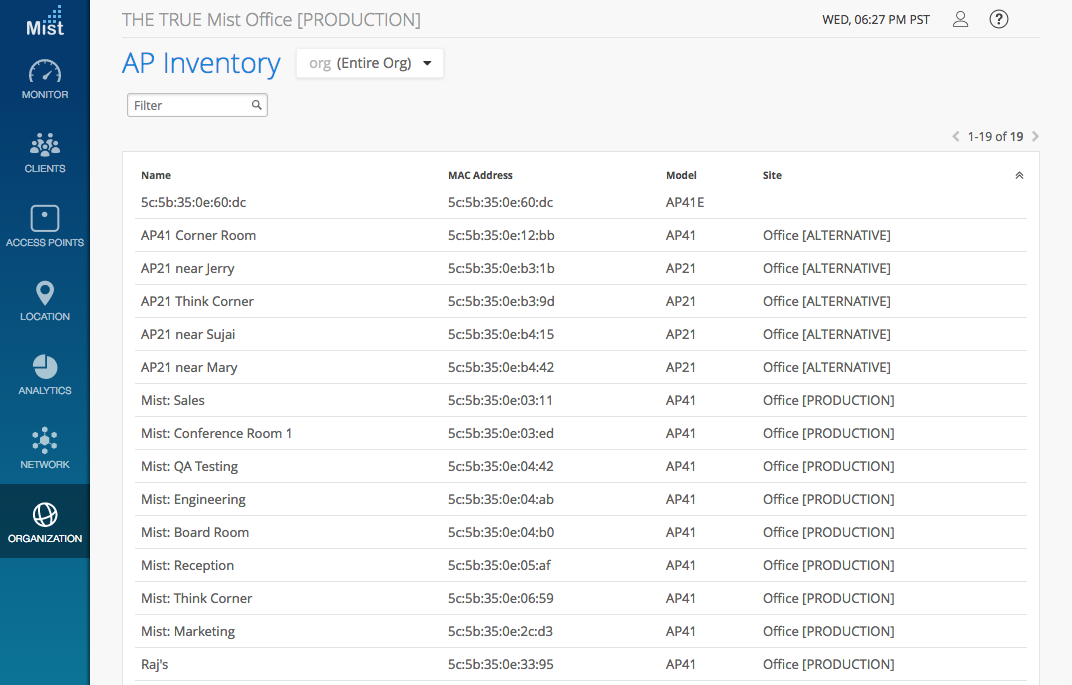
Task: Open the user account icon
Action: tap(960, 19)
